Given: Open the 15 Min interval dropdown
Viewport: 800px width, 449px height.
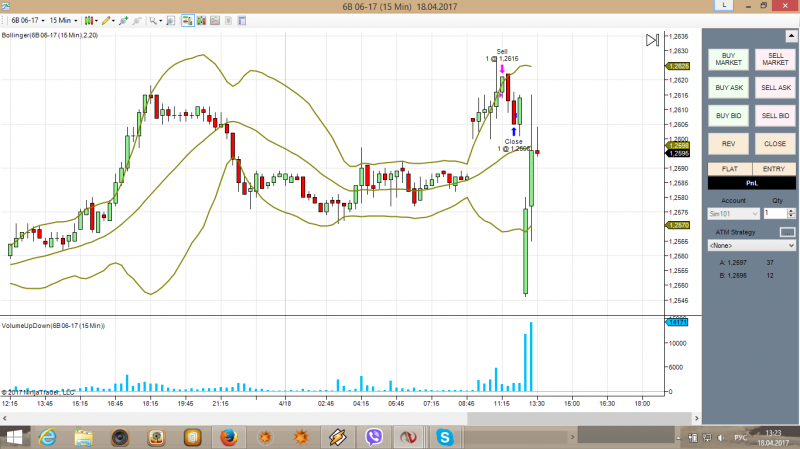Looking at the screenshot, I should click(x=63, y=20).
